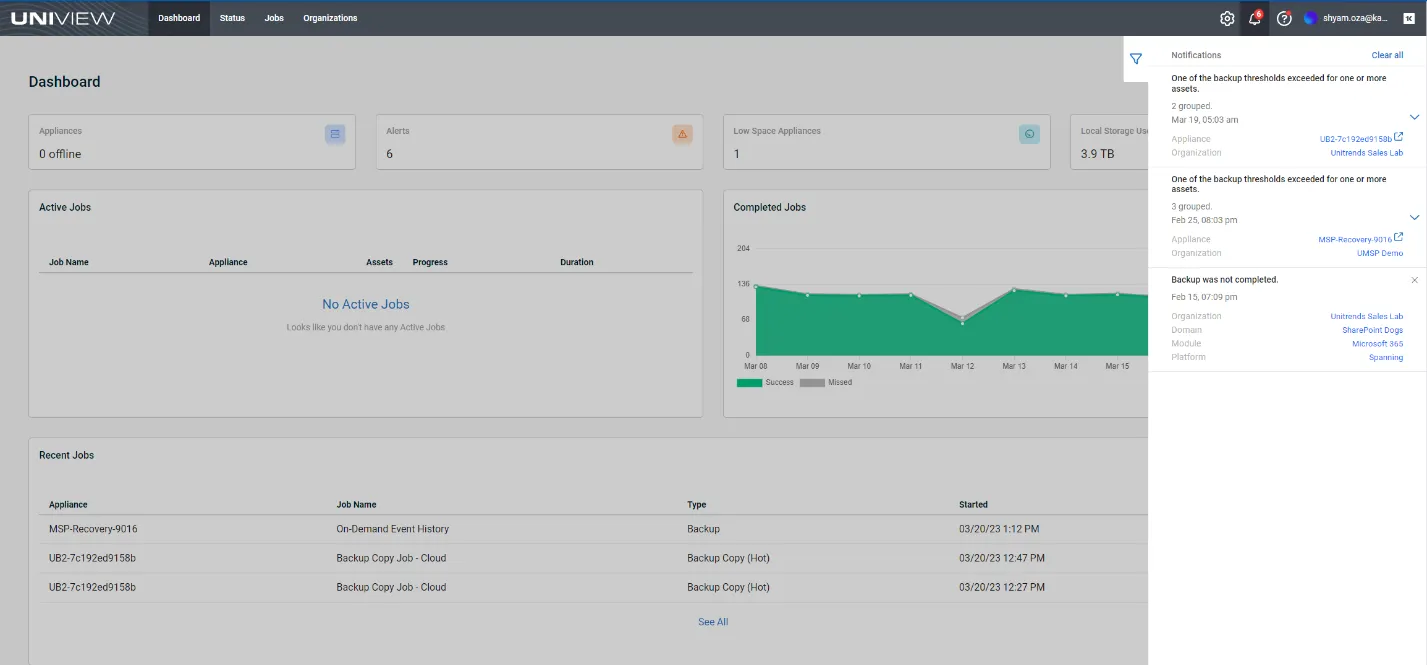Screen dimensions: 1427x665
Task: Click the Clear all link
Action: [x=1387, y=55]
